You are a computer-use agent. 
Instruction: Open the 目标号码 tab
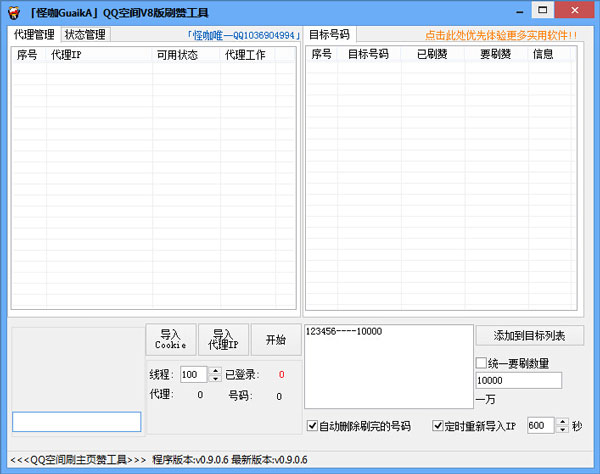point(329,34)
